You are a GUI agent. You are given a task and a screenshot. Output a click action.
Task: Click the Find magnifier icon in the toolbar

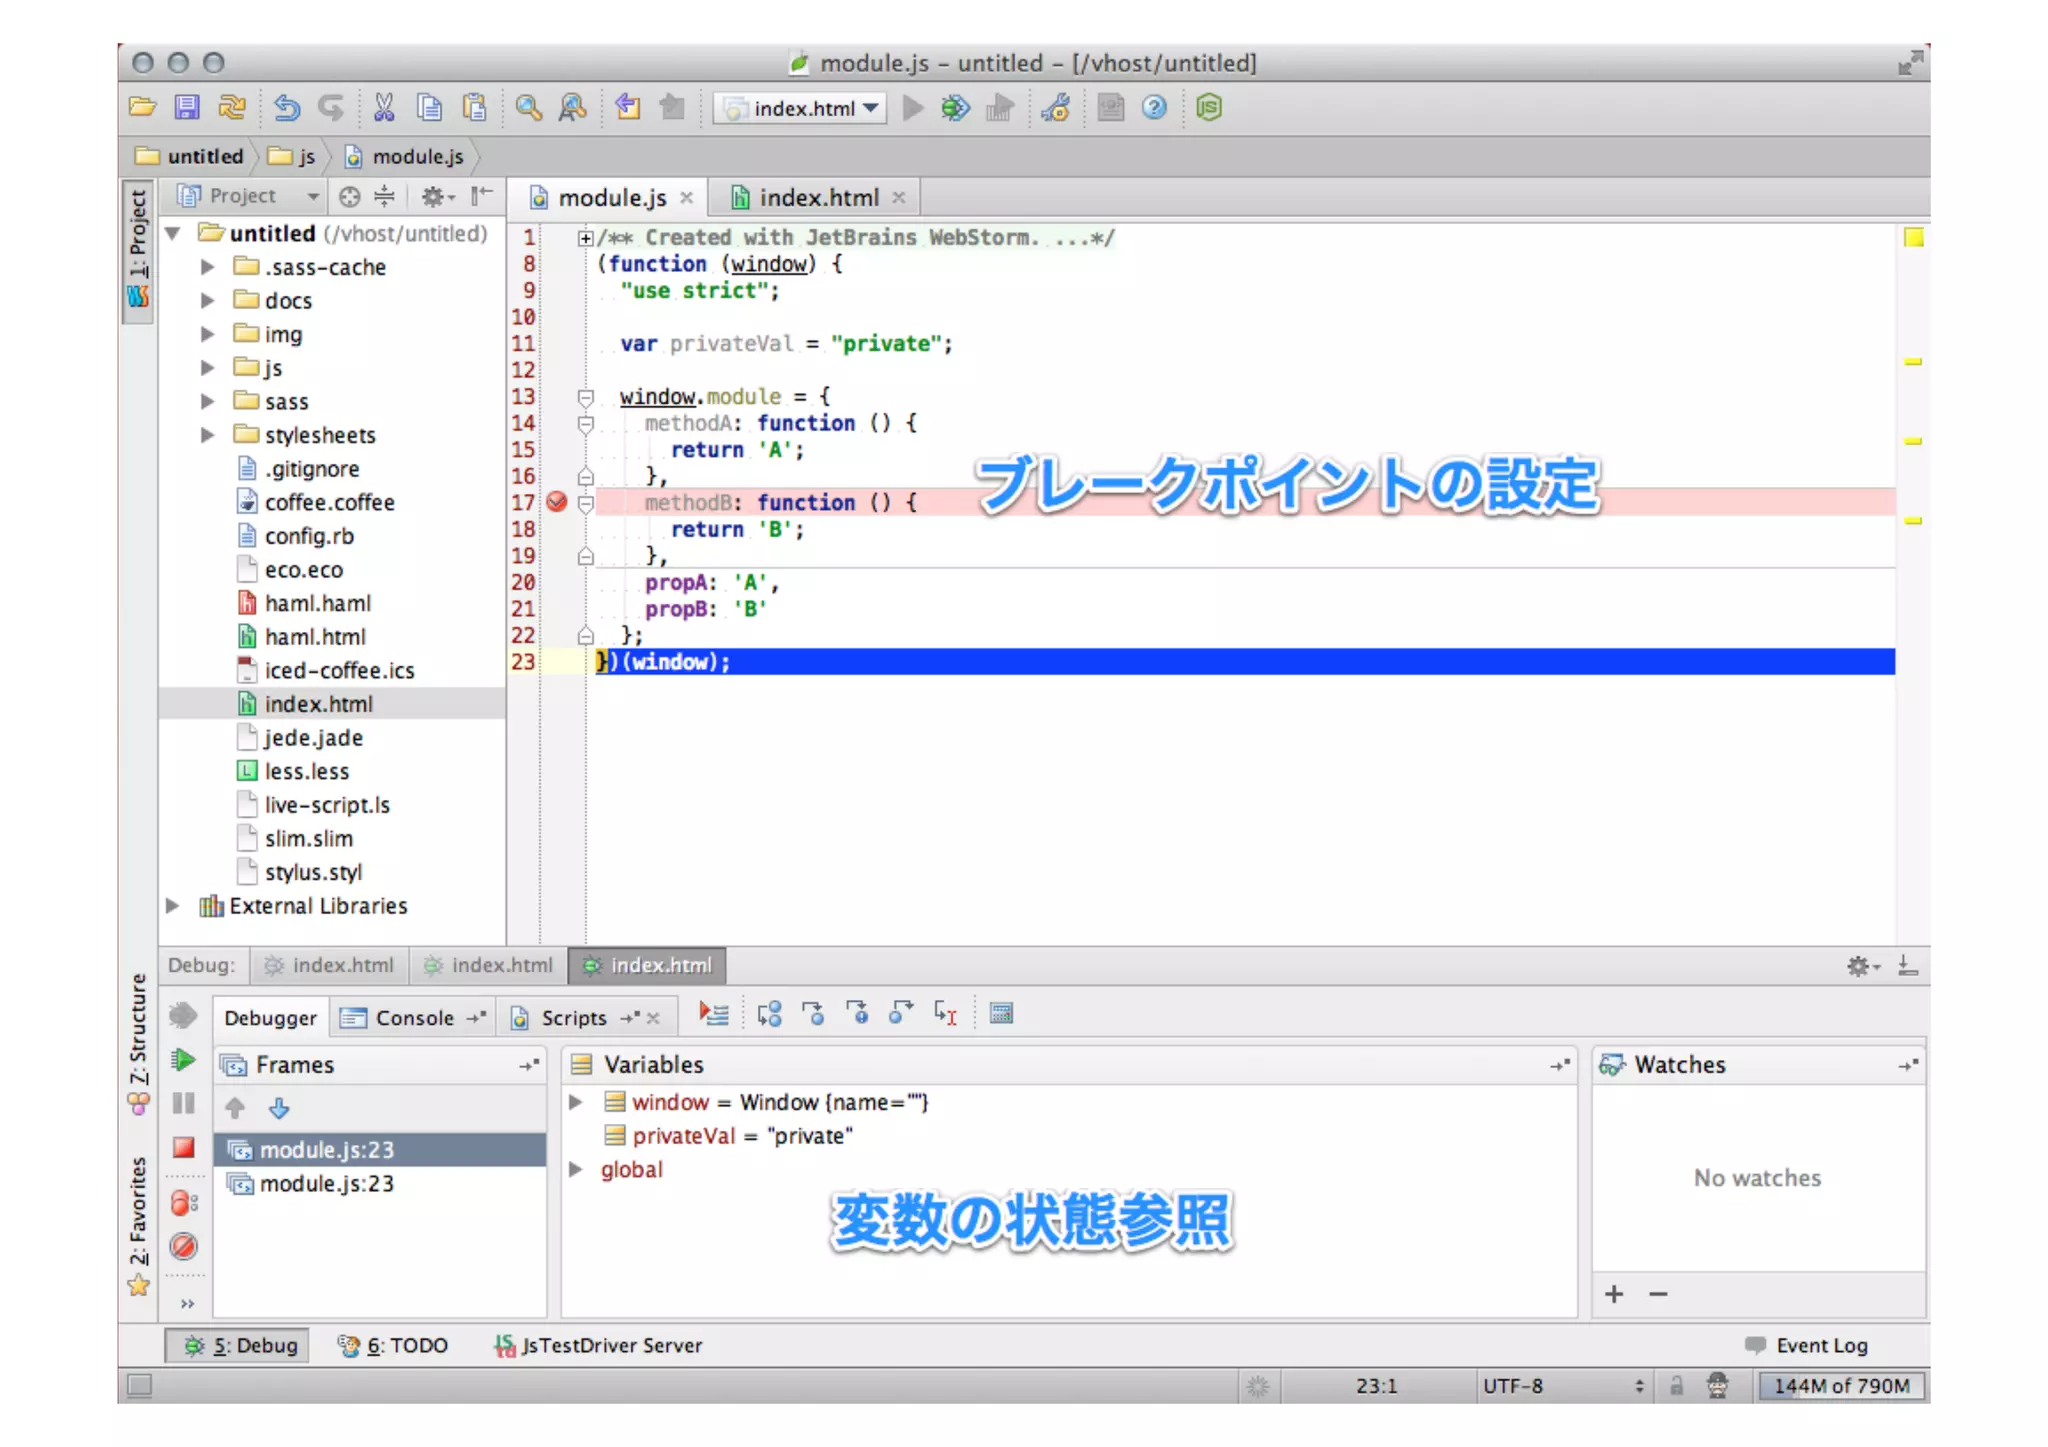point(528,107)
